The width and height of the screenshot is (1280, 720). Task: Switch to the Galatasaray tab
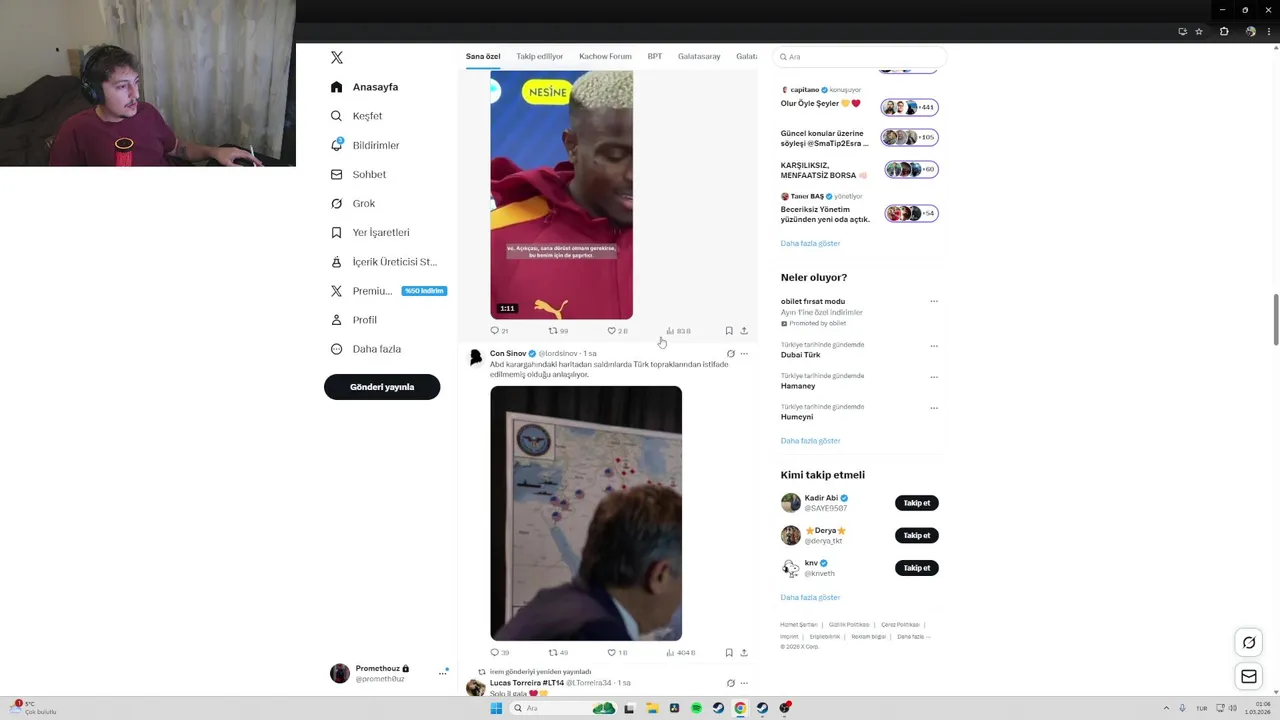point(699,56)
